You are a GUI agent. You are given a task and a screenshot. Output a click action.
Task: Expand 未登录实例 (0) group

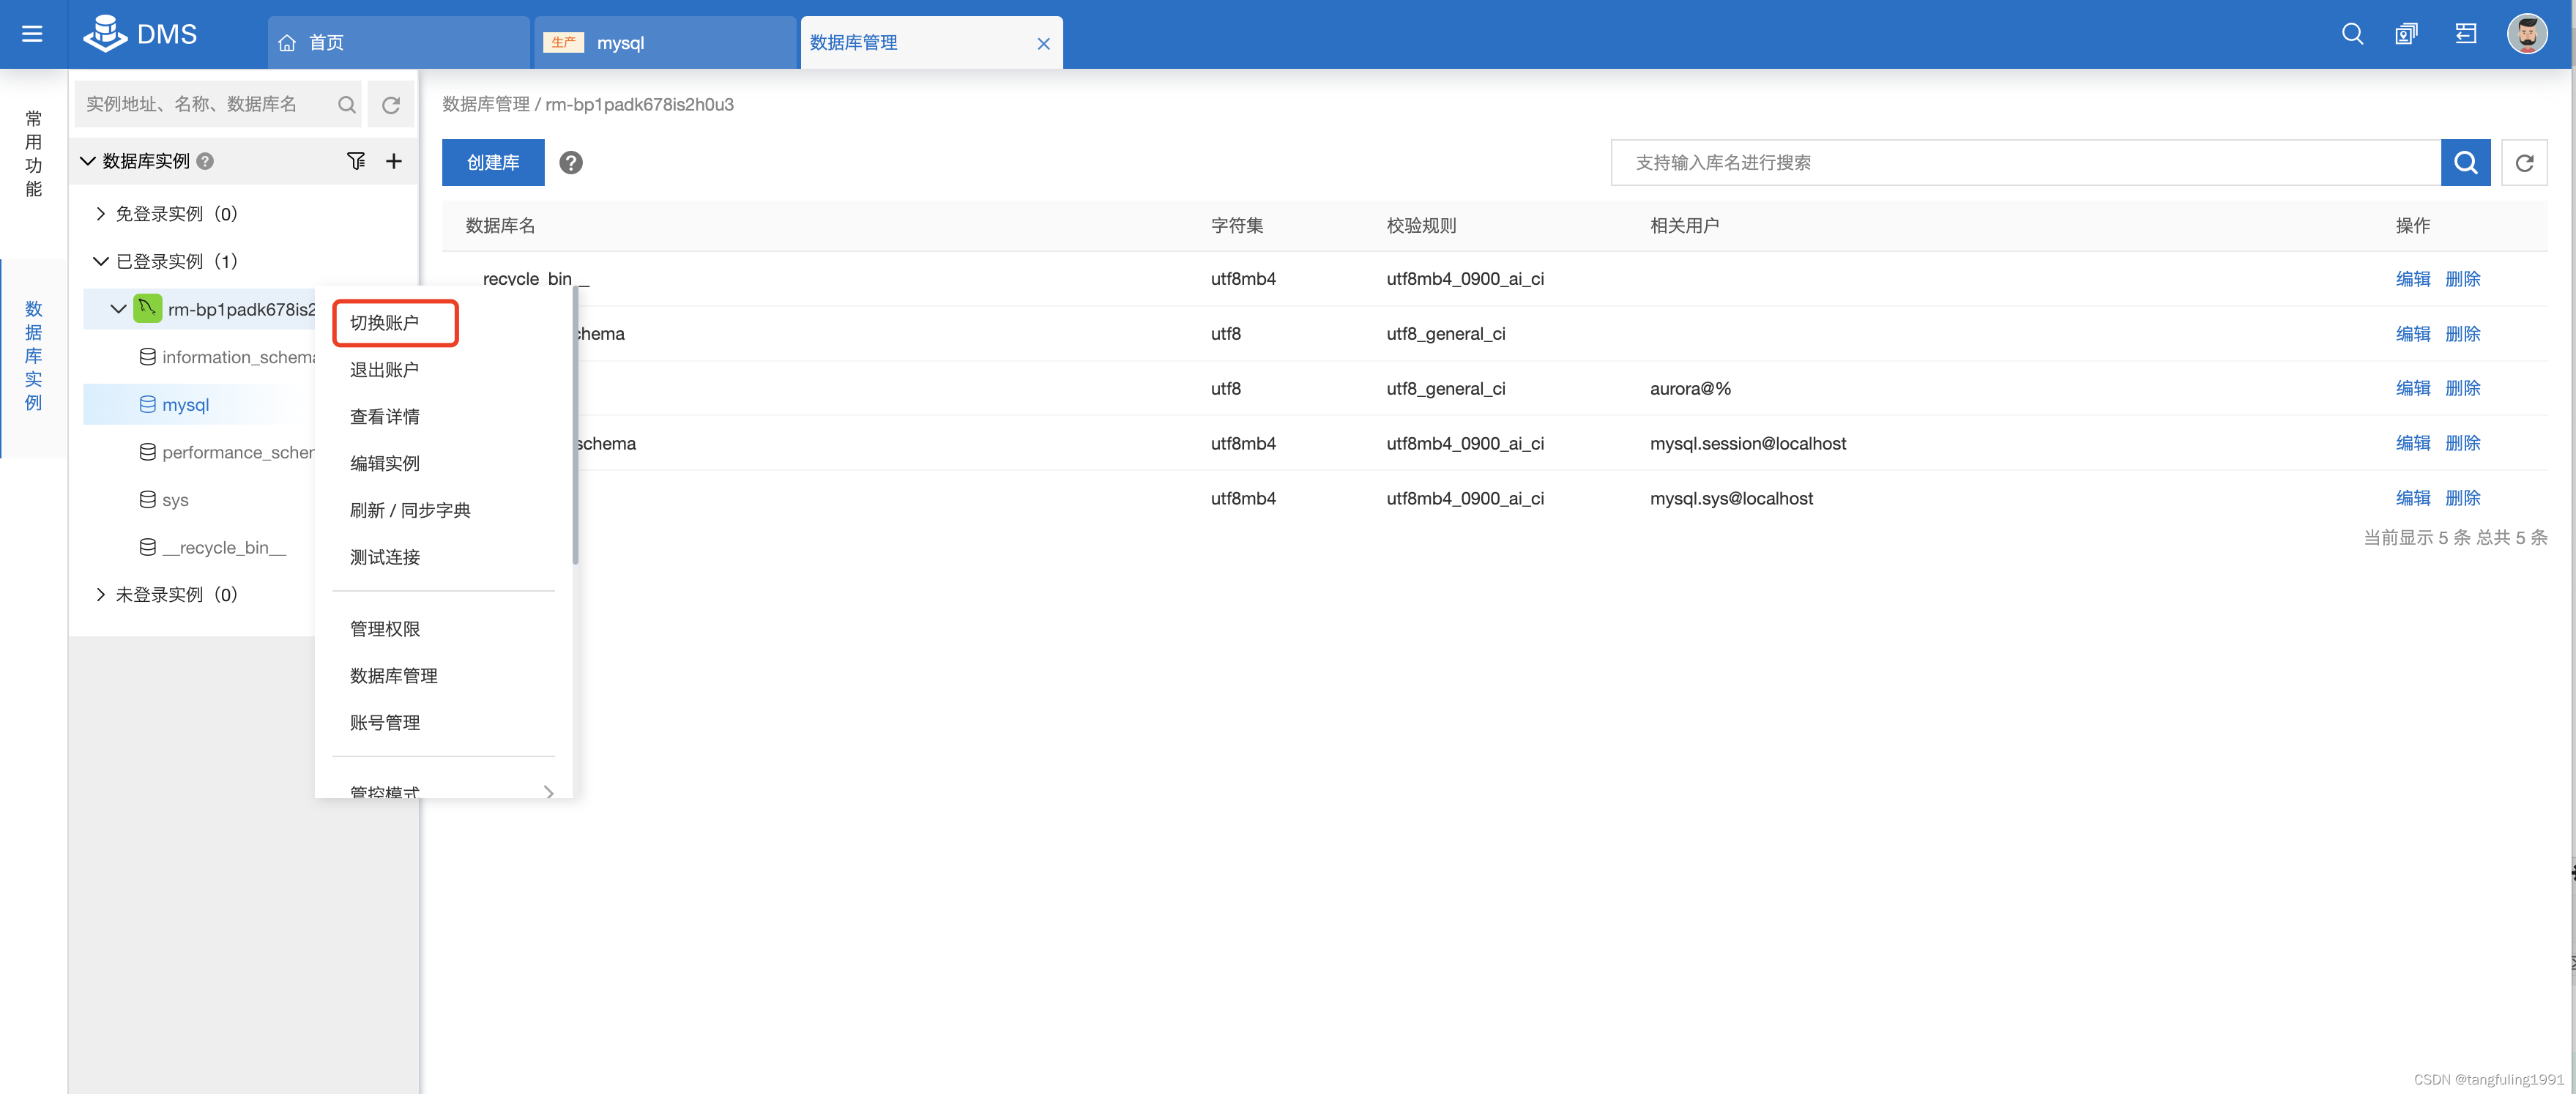pyautogui.click(x=100, y=595)
